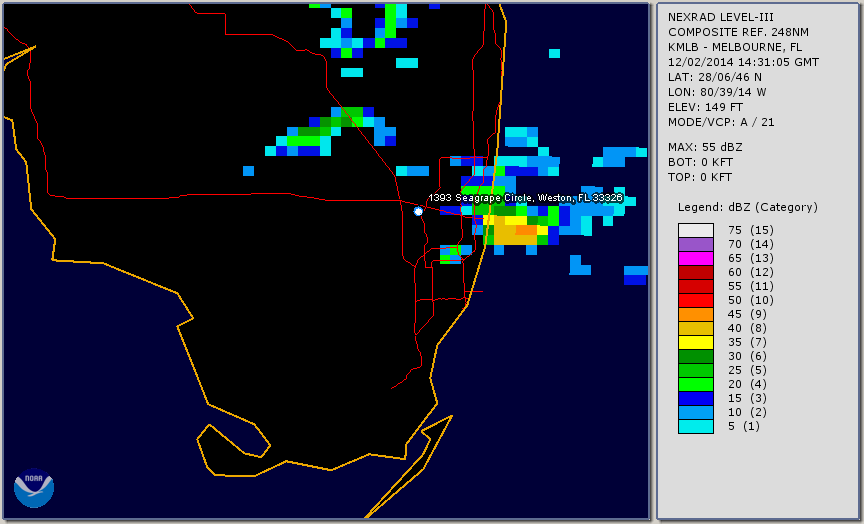Click the 30 dBZ dark green swatch

click(x=696, y=356)
